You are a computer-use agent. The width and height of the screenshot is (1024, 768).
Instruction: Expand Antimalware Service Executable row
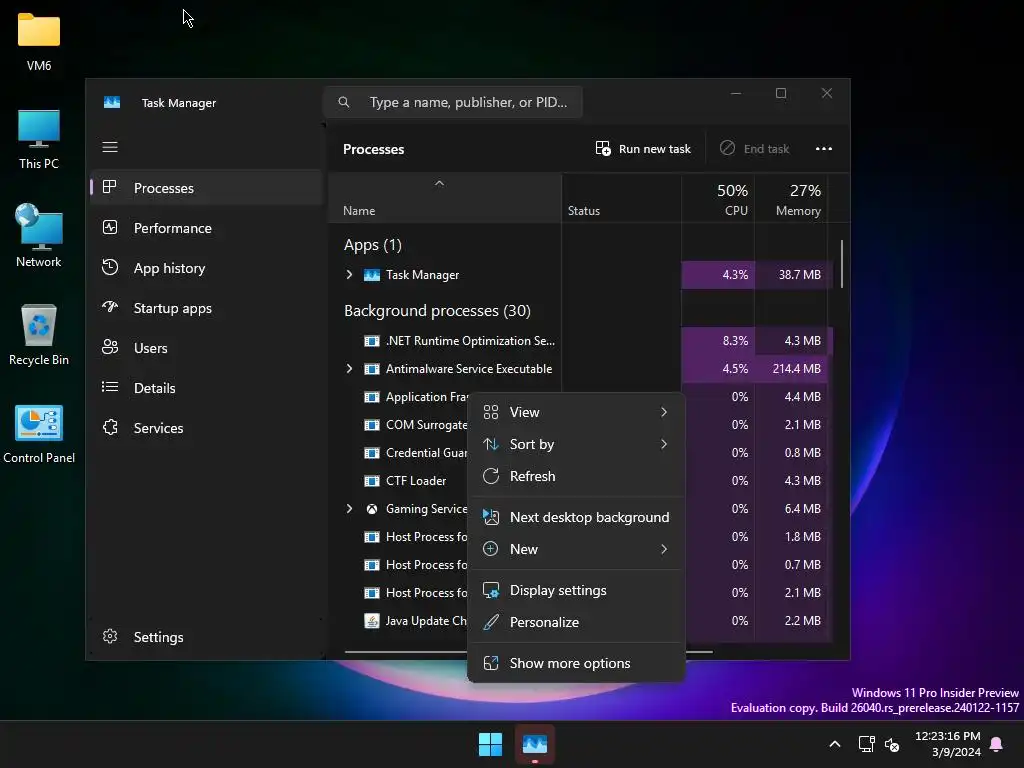(349, 369)
